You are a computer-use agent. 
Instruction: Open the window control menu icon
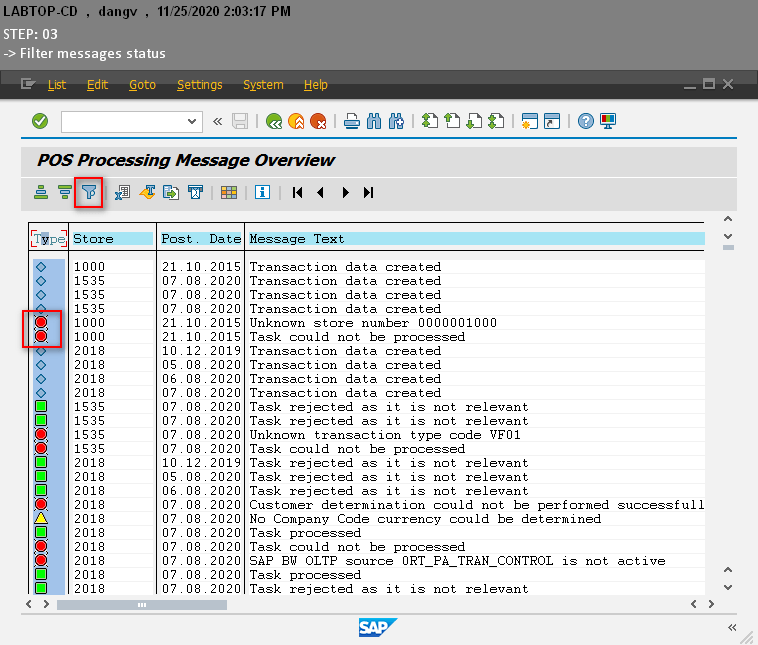pos(28,85)
